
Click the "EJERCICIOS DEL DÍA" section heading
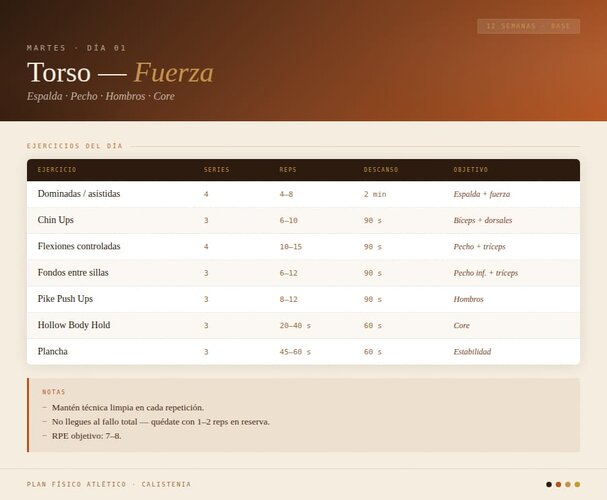pyautogui.click(x=75, y=146)
